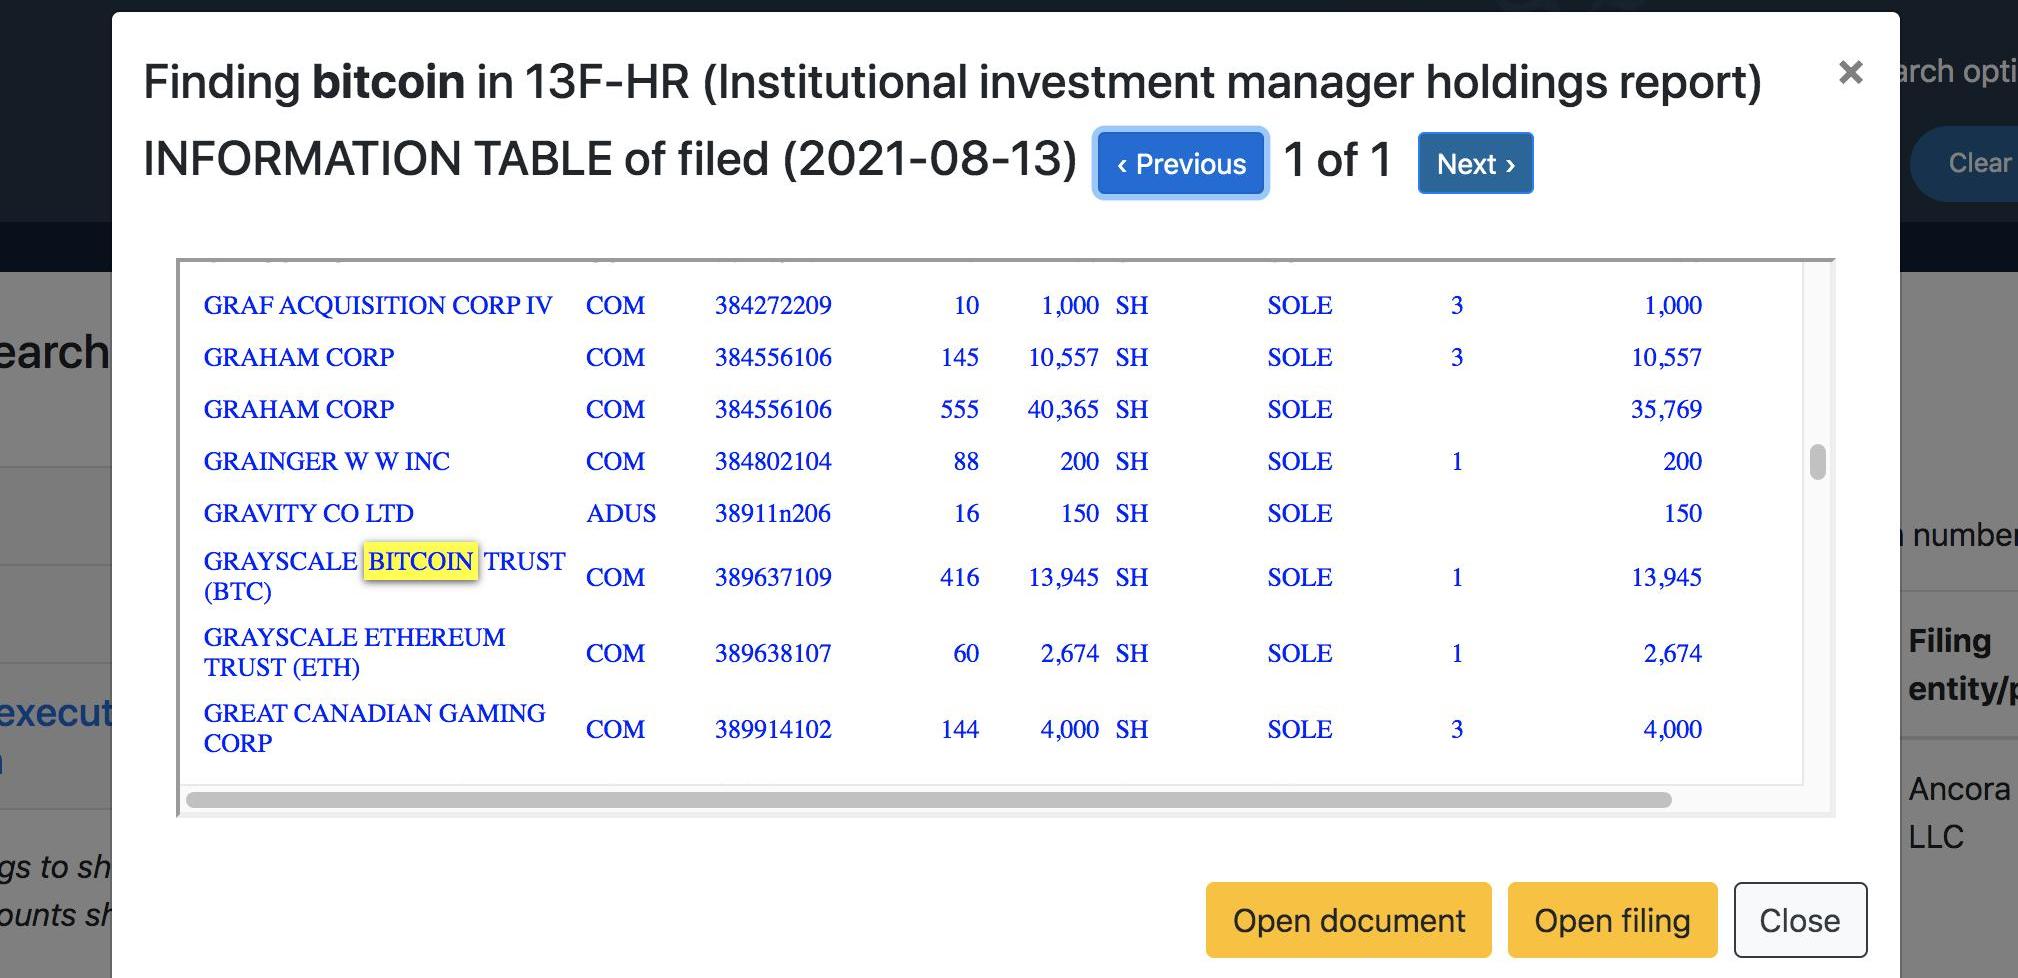
Task: Go to previous bitcoin match
Action: 1181,163
